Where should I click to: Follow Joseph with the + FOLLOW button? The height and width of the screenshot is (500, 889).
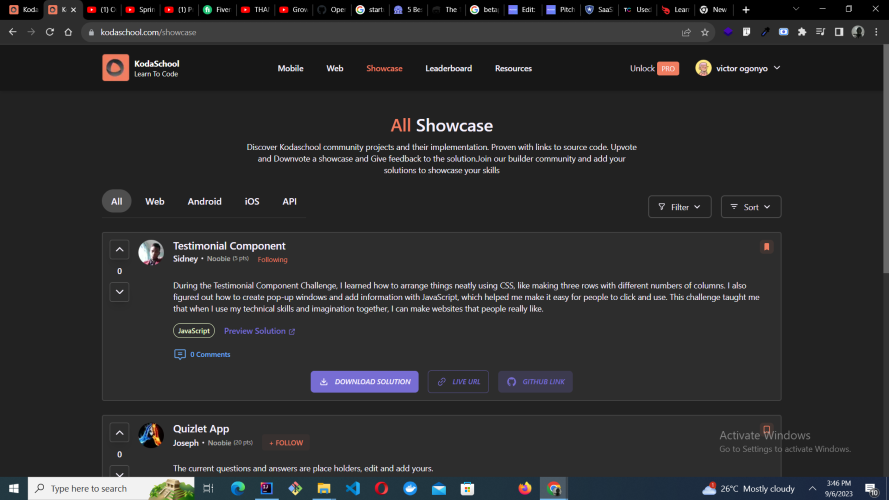pos(286,443)
